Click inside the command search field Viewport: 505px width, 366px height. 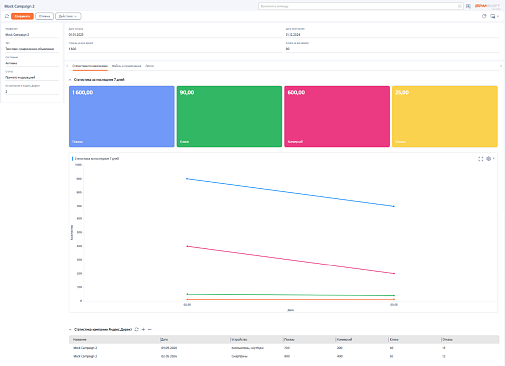click(x=361, y=6)
